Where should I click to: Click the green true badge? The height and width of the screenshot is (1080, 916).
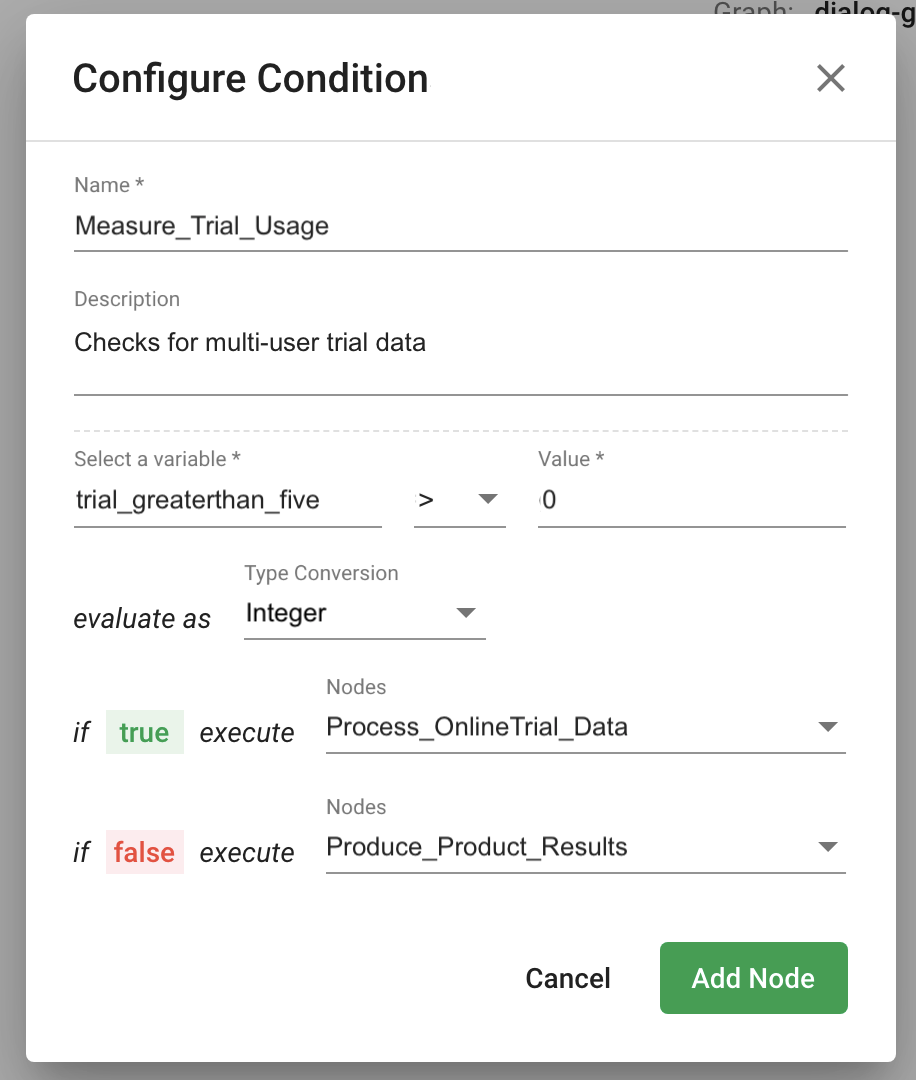(x=144, y=733)
